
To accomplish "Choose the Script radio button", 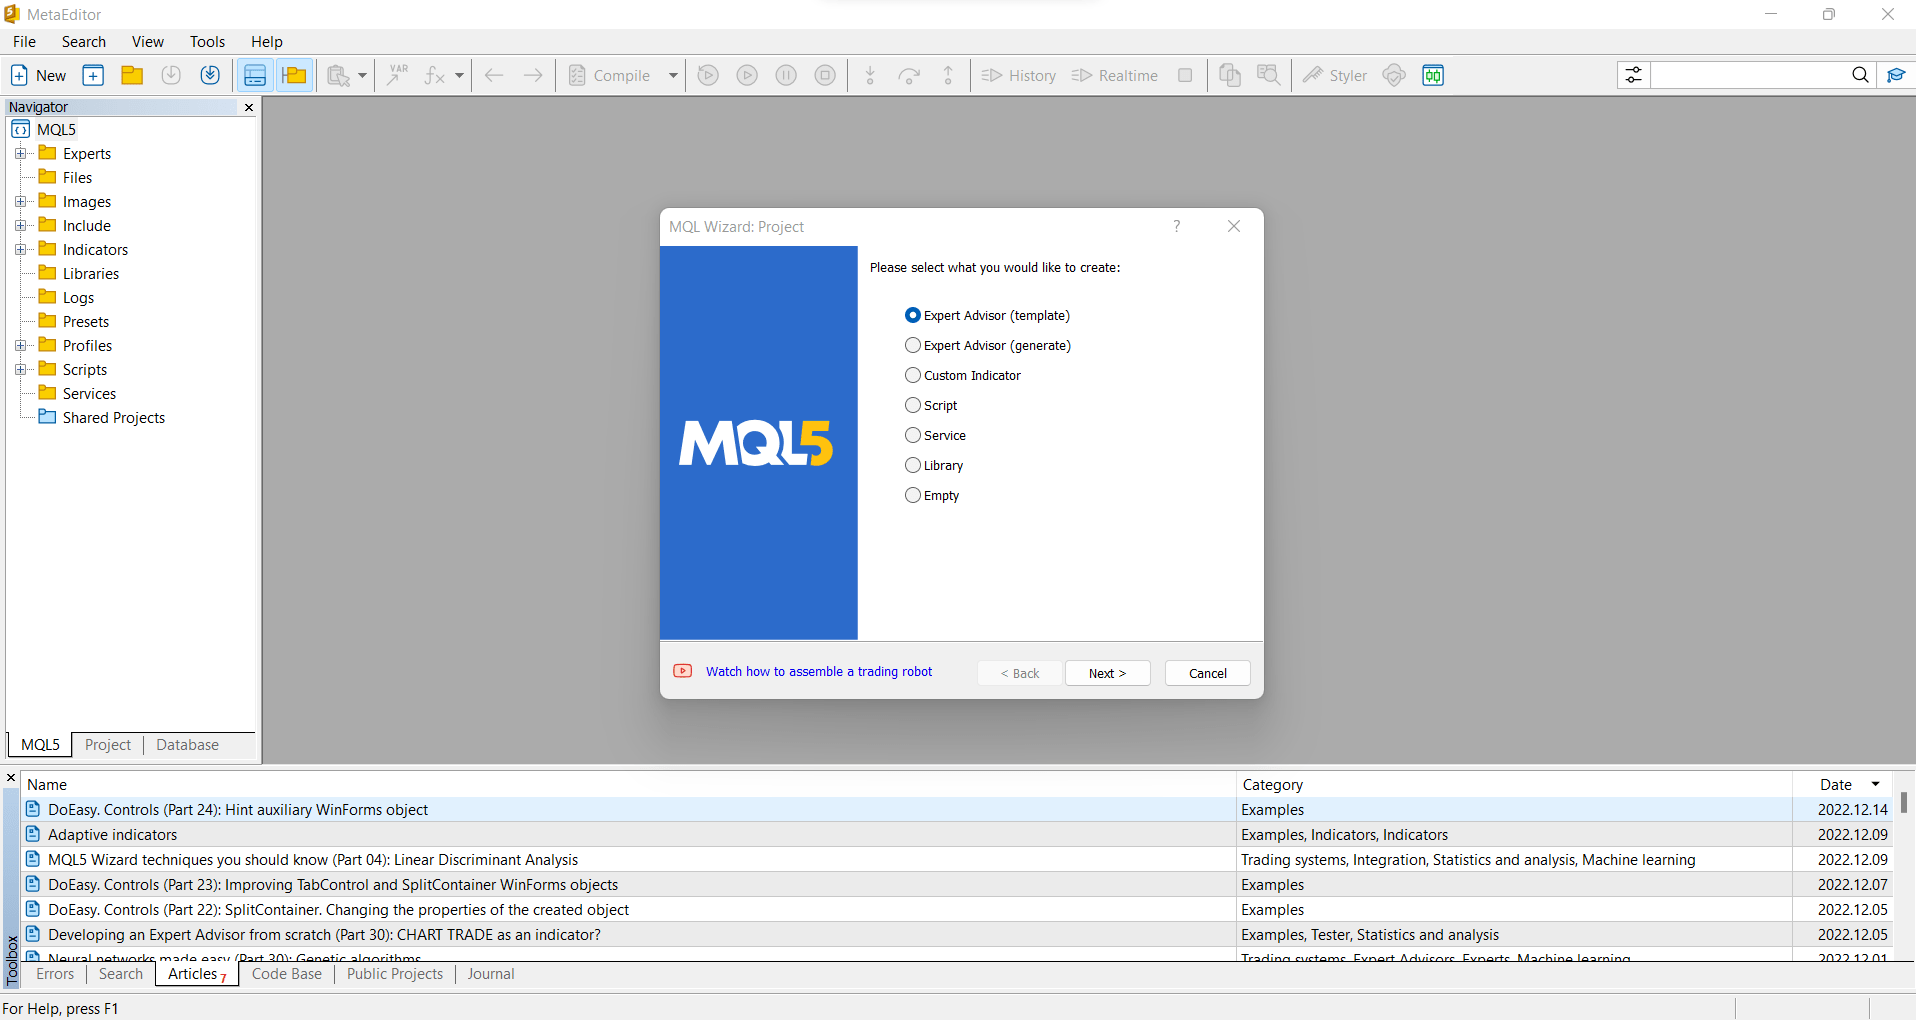I will coord(912,405).
